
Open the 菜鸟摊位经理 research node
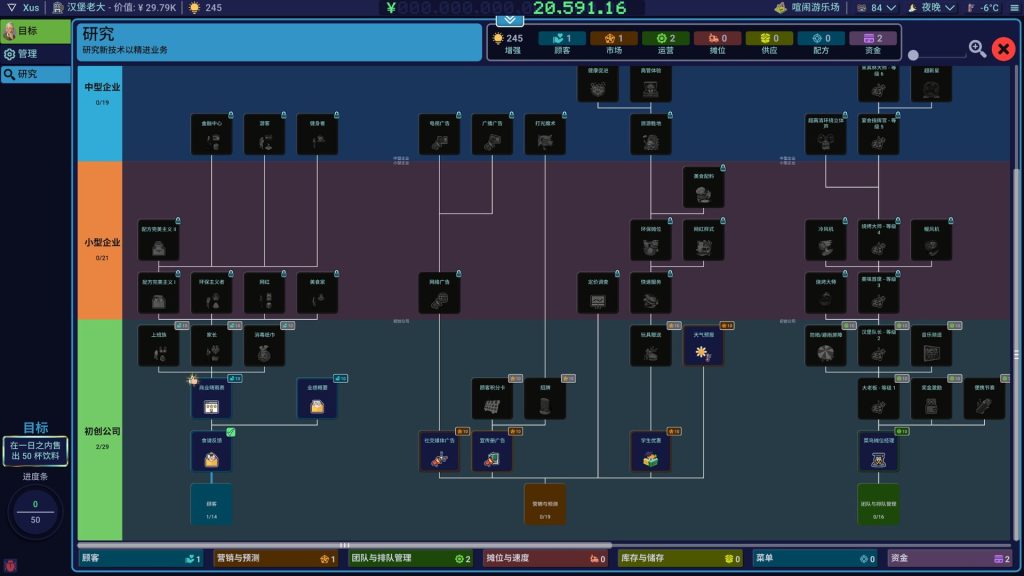pos(878,451)
